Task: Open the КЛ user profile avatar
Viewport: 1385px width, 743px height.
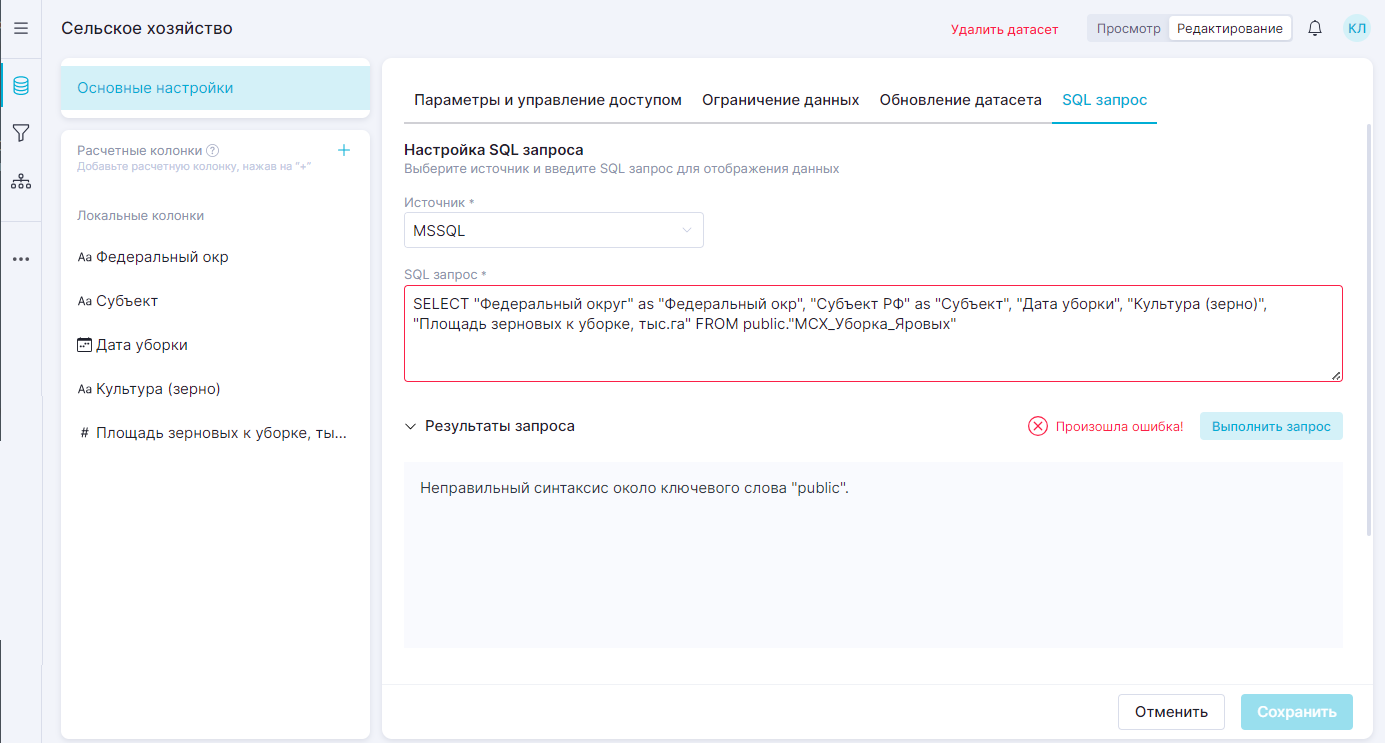Action: tap(1356, 28)
